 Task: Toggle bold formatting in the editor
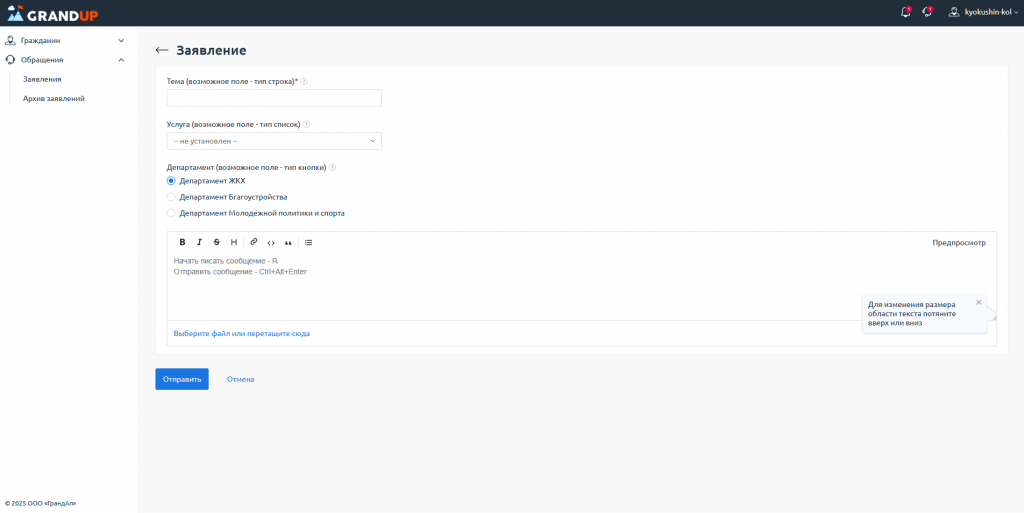(182, 242)
